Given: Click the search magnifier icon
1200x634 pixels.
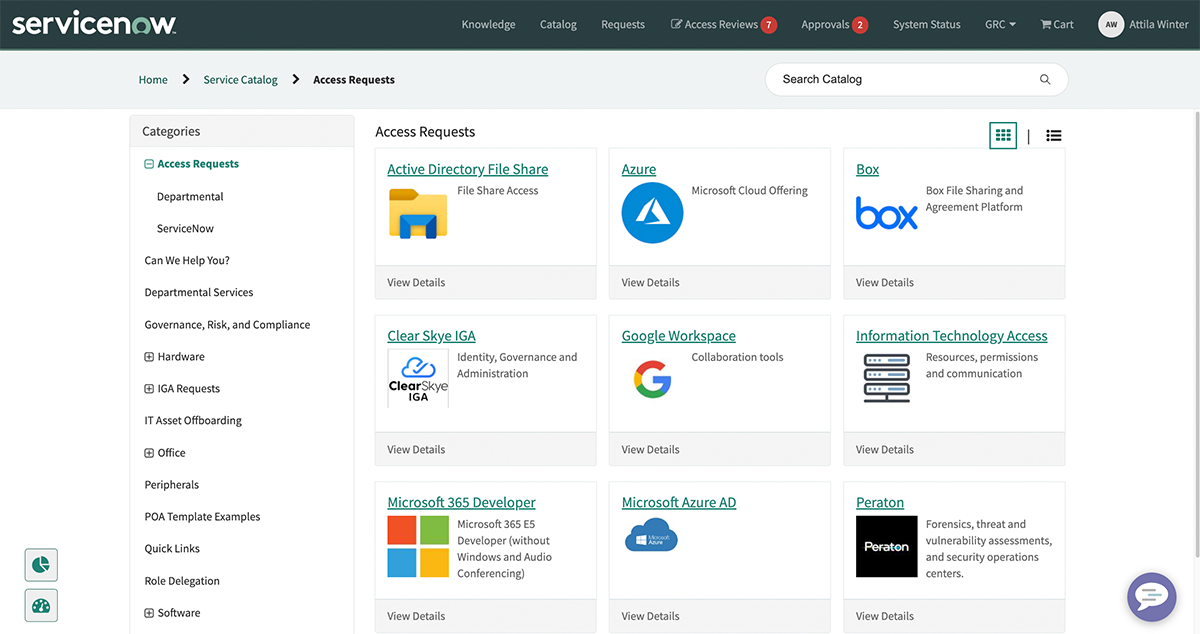Looking at the screenshot, I should pyautogui.click(x=1045, y=79).
